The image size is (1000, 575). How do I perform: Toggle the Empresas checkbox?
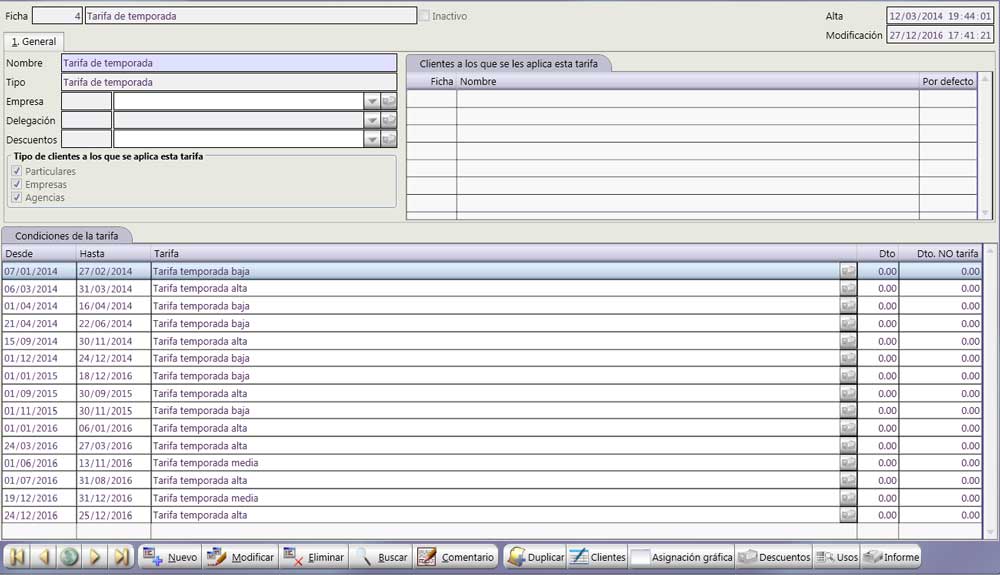pyautogui.click(x=17, y=184)
